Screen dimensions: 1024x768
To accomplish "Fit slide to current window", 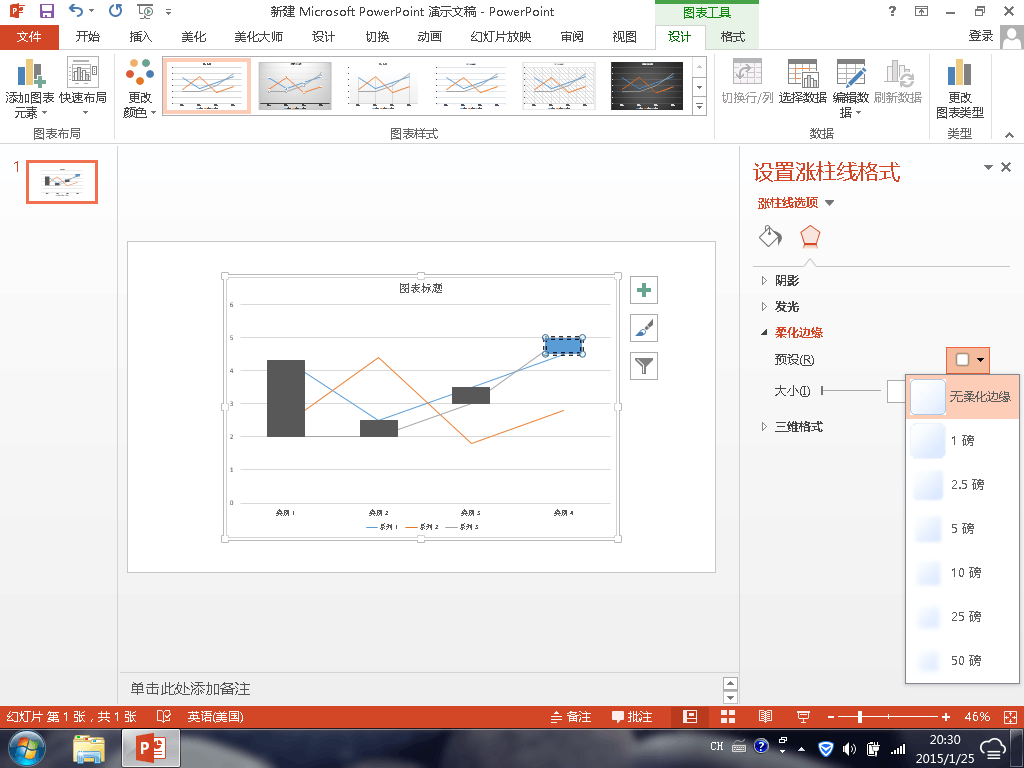I will (x=1010, y=716).
